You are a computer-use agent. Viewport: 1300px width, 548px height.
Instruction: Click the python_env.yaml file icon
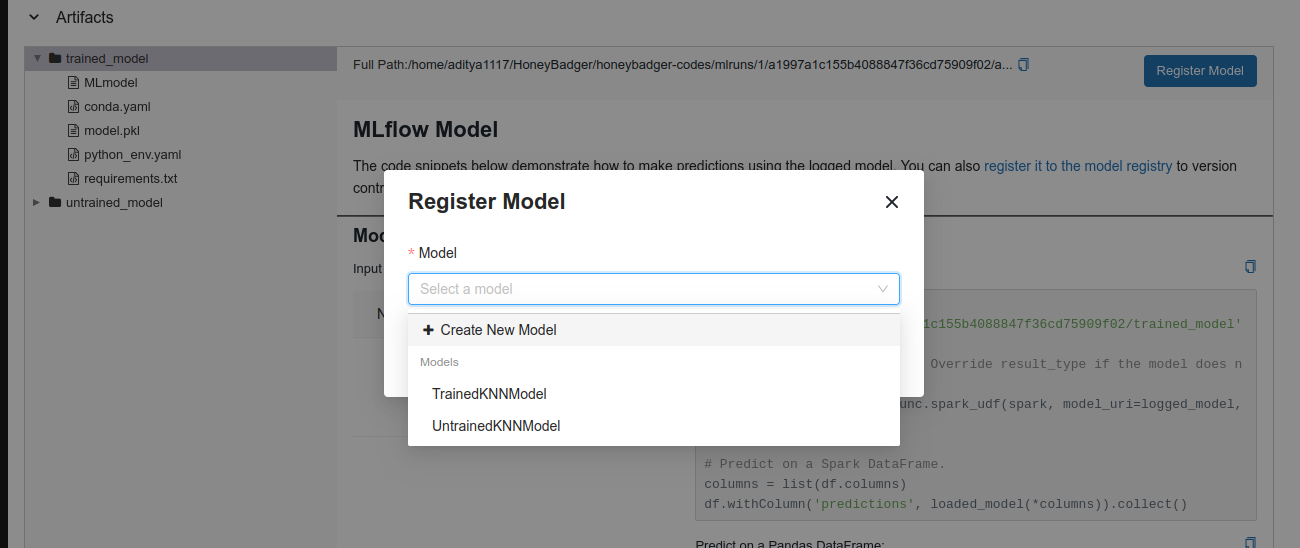coord(73,154)
